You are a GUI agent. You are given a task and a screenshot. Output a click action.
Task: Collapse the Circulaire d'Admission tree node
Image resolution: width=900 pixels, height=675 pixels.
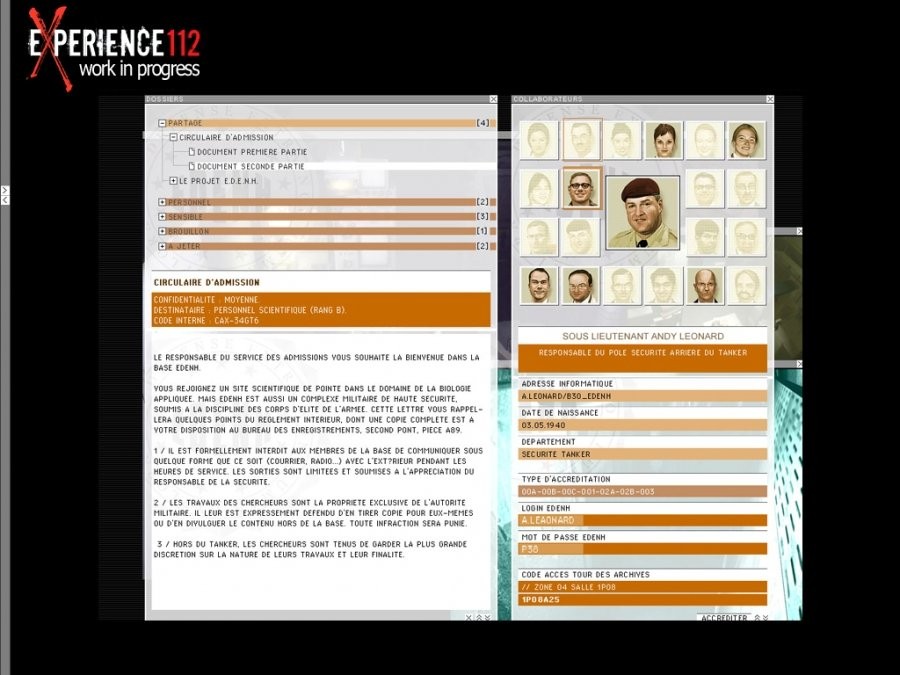pos(173,138)
